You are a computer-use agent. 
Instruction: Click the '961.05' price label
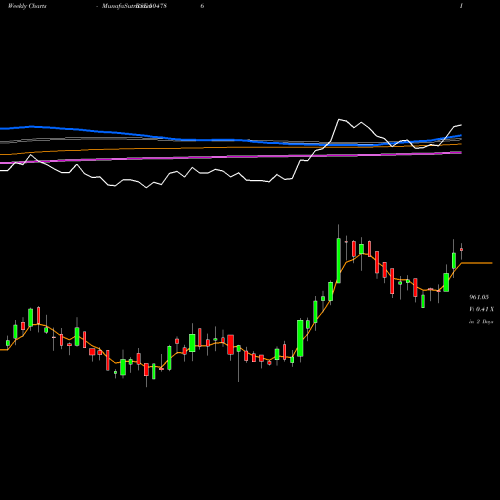coord(479,297)
